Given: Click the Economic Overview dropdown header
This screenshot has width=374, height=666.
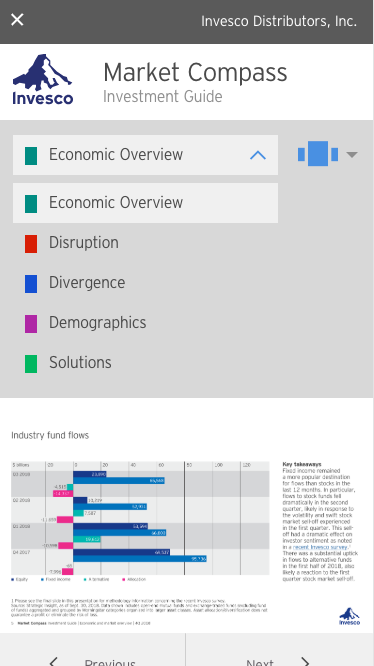Looking at the screenshot, I should coord(145,155).
